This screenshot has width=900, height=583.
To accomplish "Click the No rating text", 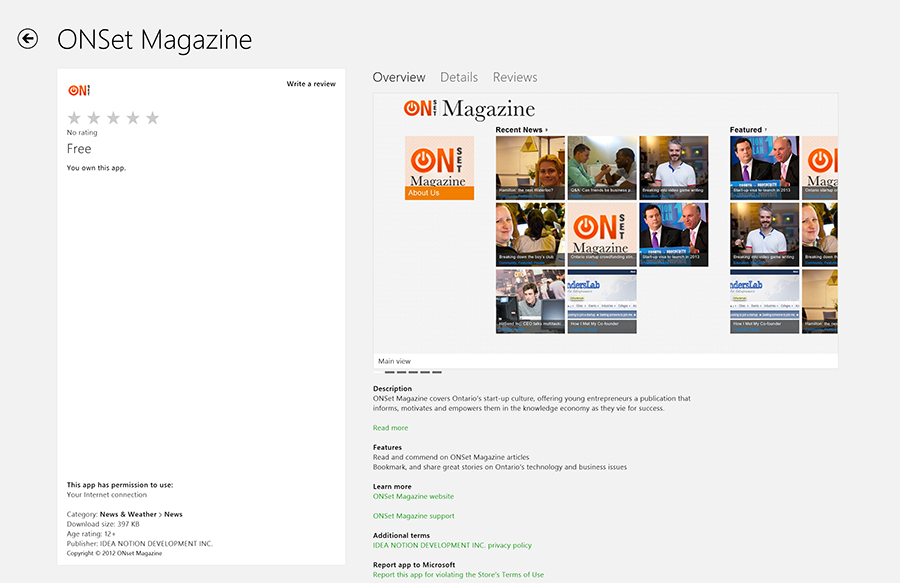I will click(82, 133).
